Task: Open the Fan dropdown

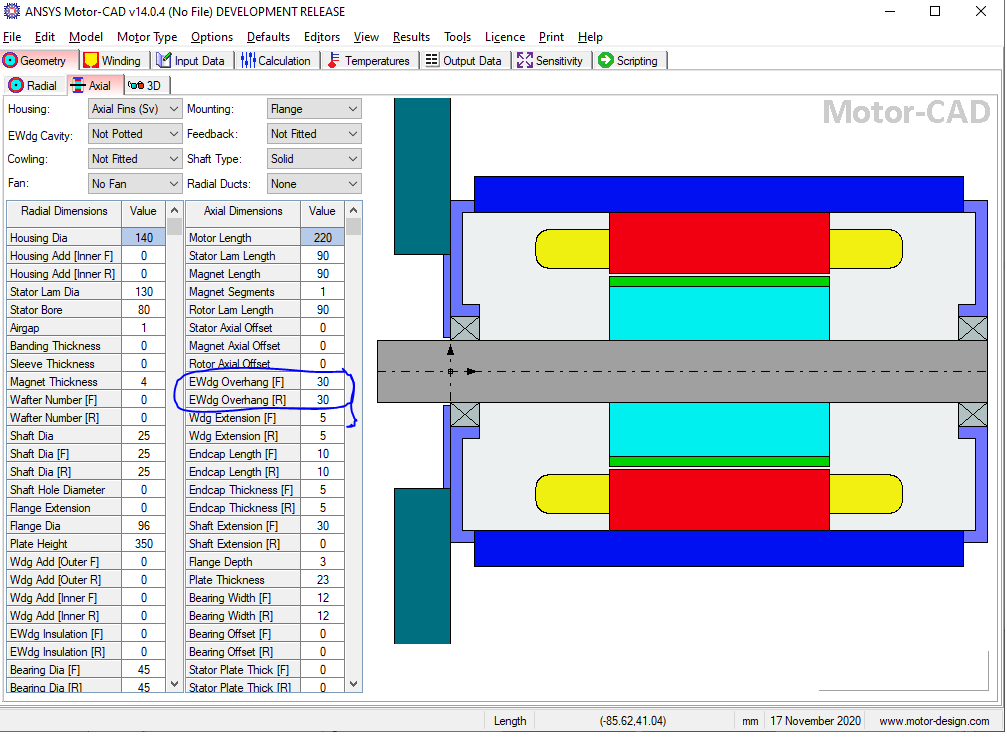Action: click(135, 184)
